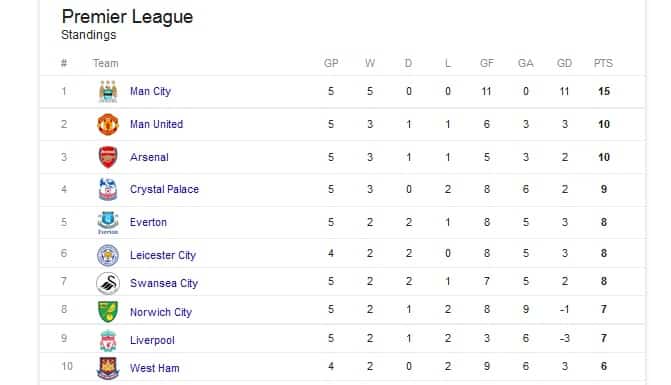Screen dimensions: 671x385
Task: Open the Crystal Palace team link
Action: (x=164, y=190)
